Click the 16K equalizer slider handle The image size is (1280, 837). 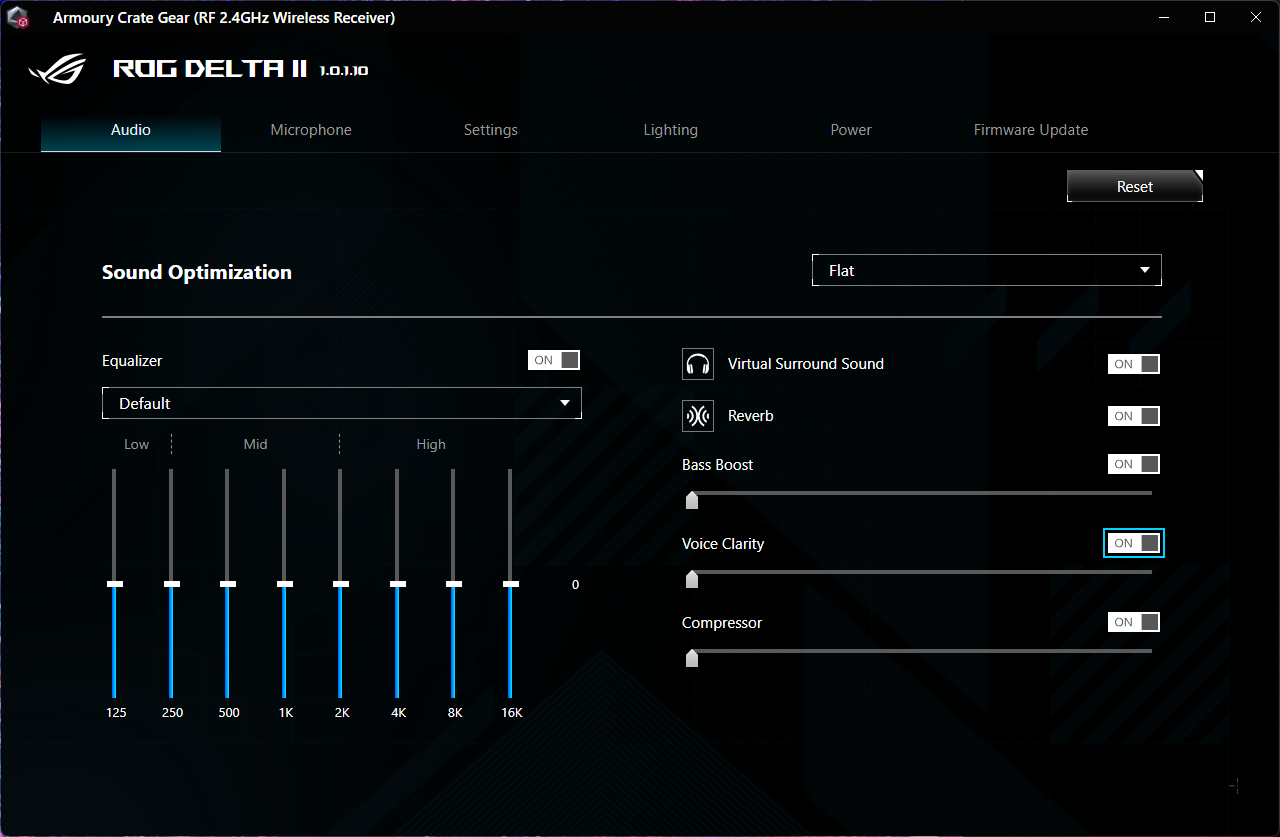point(511,583)
